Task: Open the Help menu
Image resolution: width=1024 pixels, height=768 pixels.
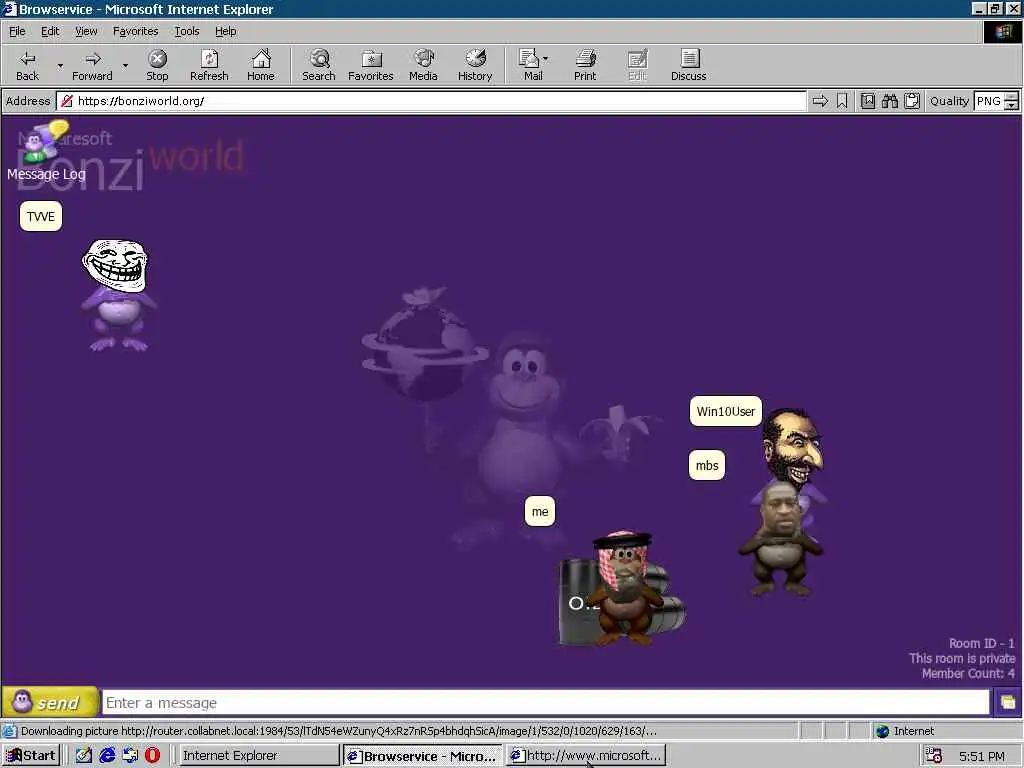Action: (225, 31)
